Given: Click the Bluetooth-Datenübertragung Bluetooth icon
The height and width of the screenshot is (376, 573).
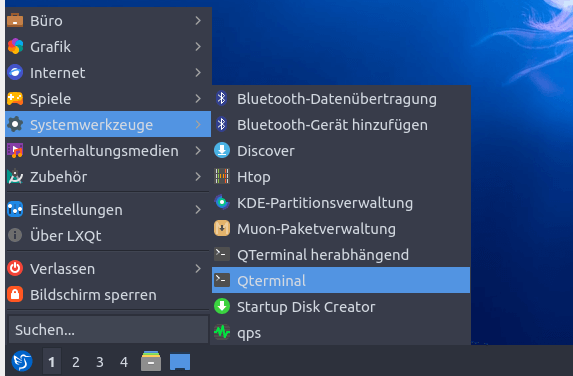Looking at the screenshot, I should (x=221, y=99).
